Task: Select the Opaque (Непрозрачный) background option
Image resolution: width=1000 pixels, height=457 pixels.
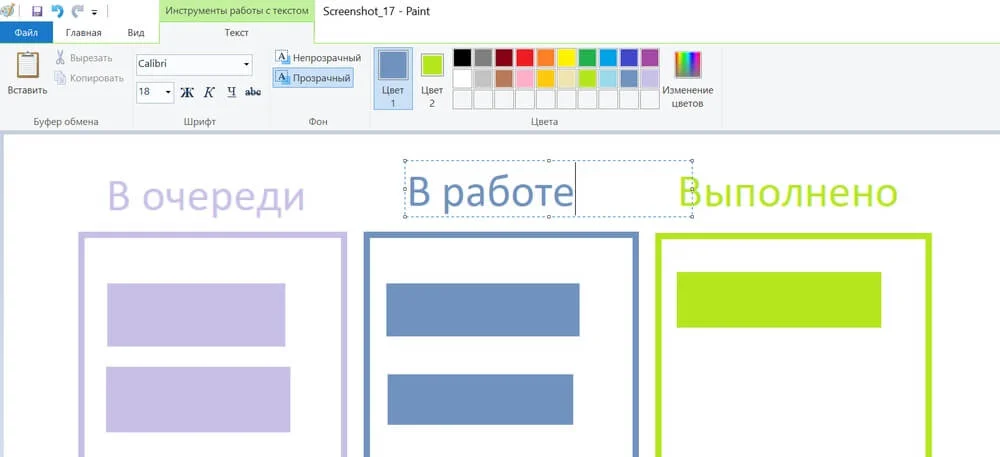Action: 318,57
